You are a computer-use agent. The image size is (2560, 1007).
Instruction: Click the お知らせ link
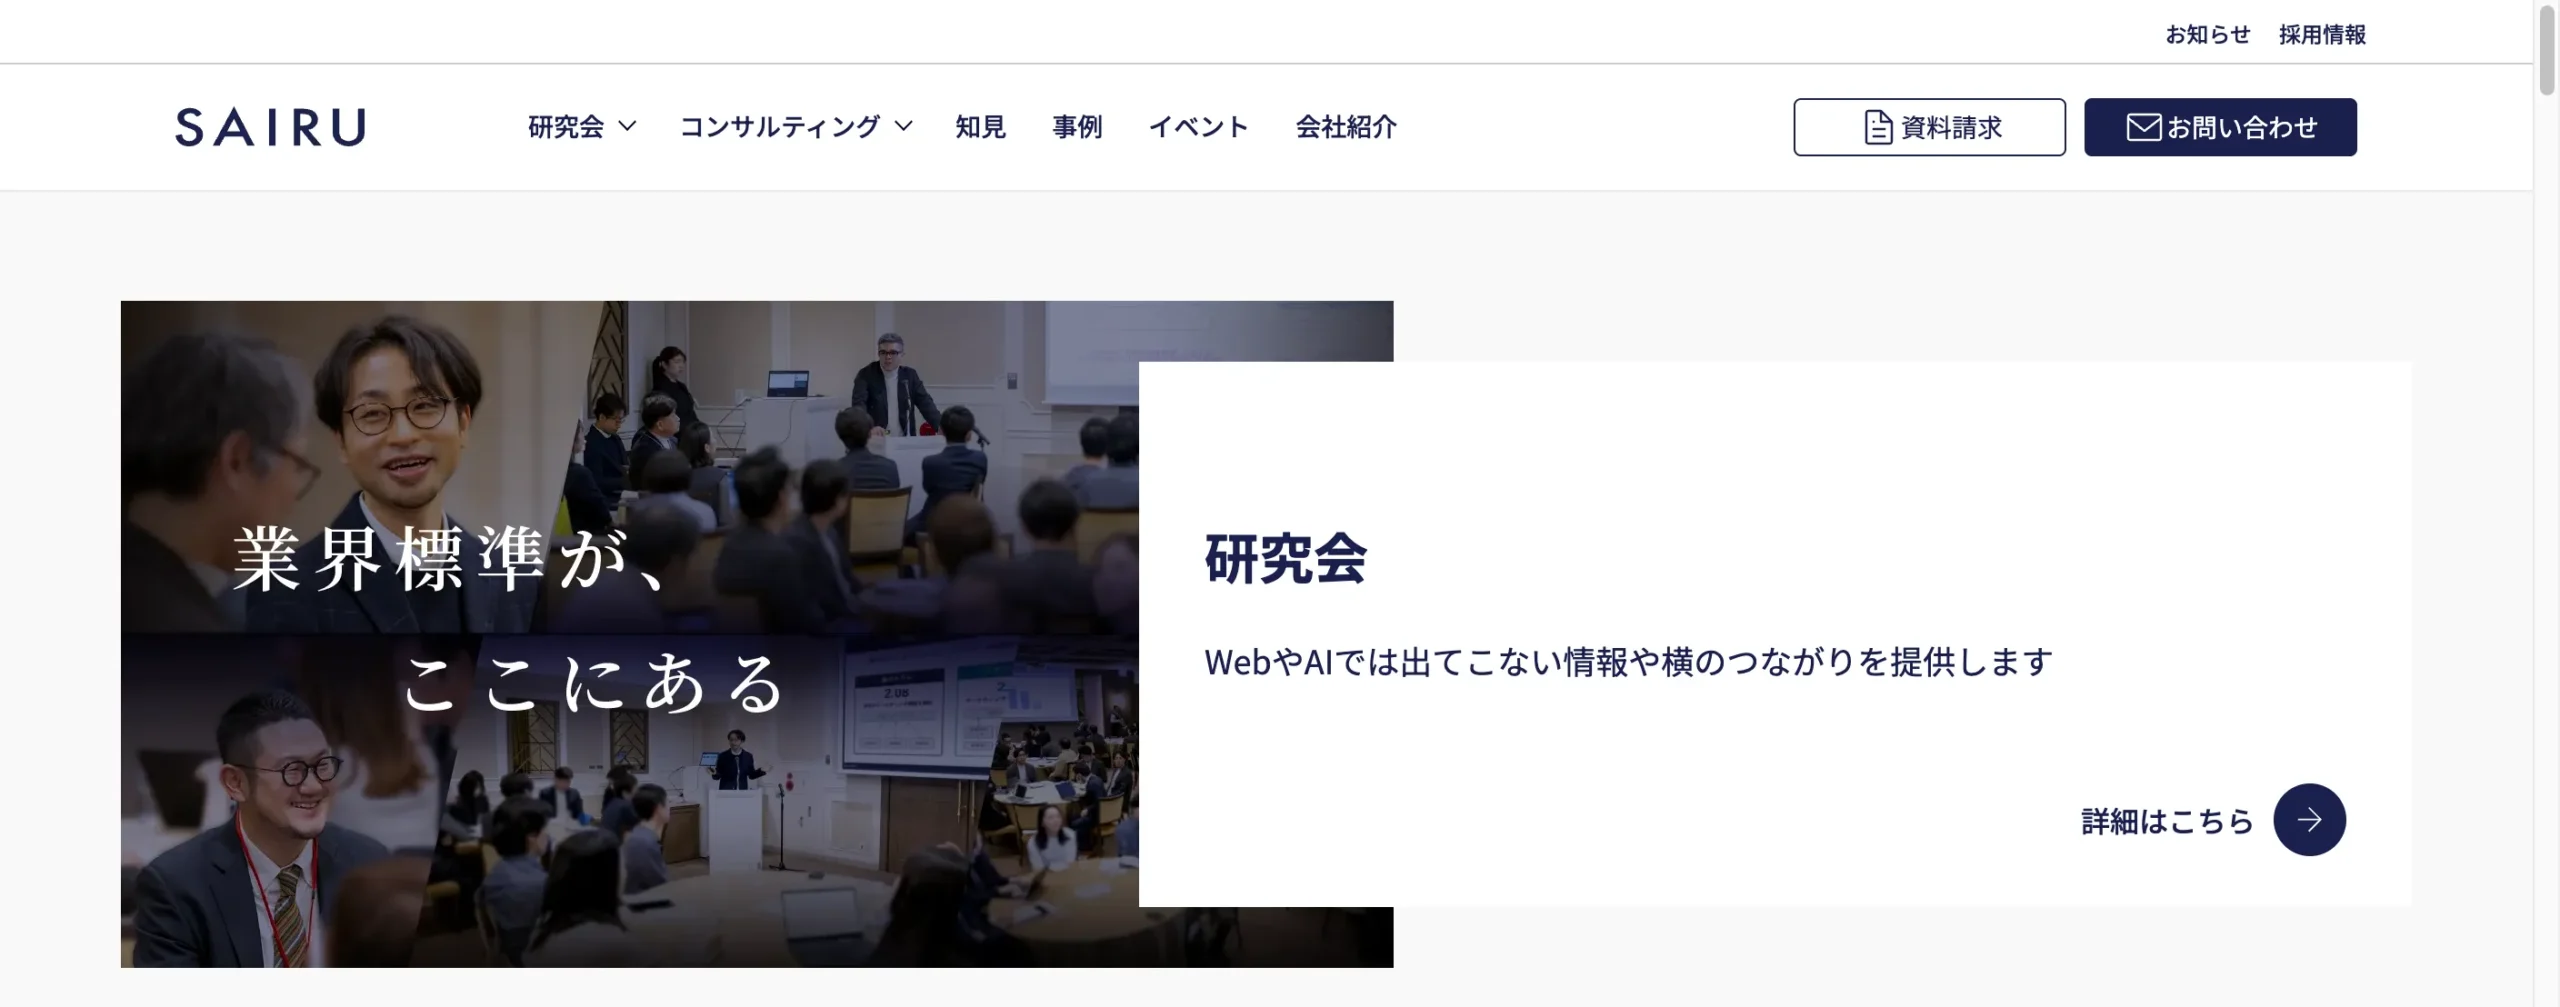tap(2208, 34)
